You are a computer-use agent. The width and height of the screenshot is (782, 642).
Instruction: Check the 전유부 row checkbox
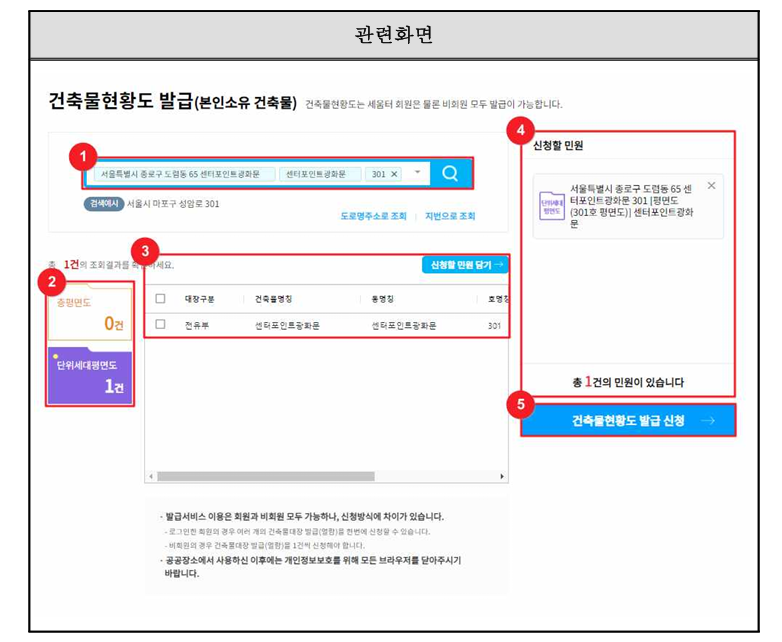[x=160, y=324]
